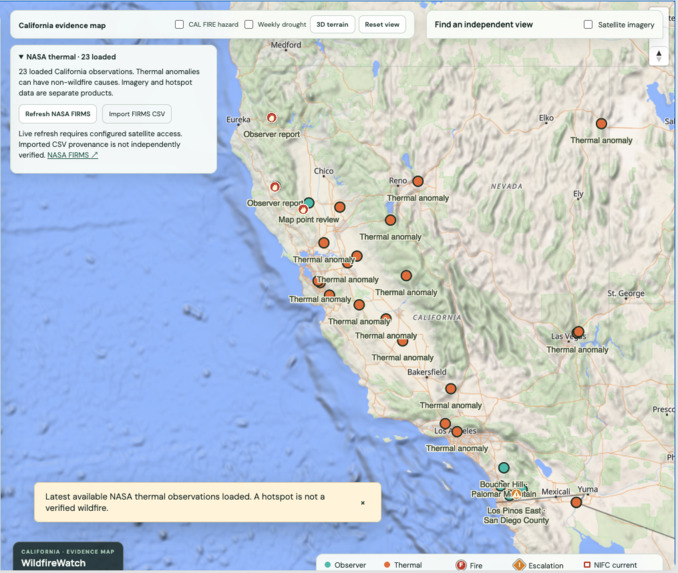Click the Medford city label
Image resolution: width=678 pixels, height=573 pixels.
coord(286,45)
